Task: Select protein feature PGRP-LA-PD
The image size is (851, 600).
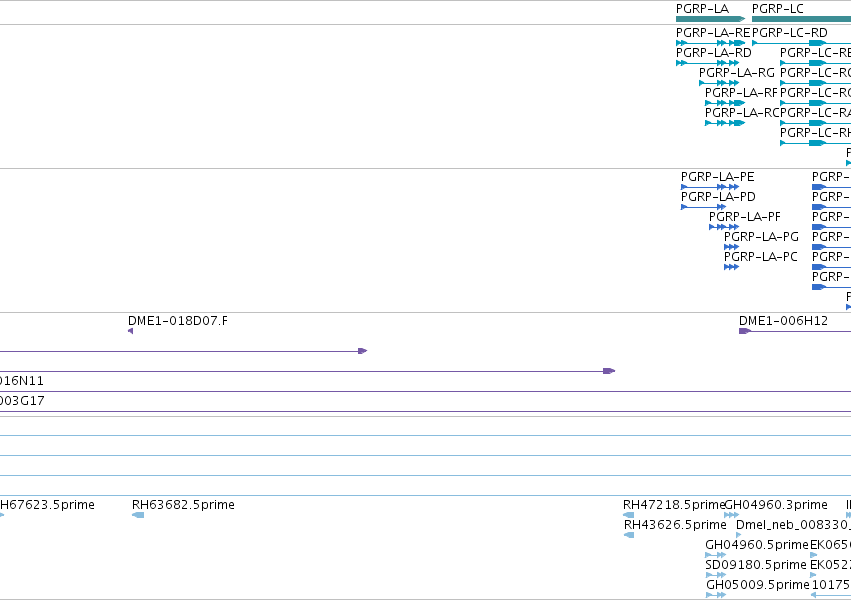Action: [718, 197]
